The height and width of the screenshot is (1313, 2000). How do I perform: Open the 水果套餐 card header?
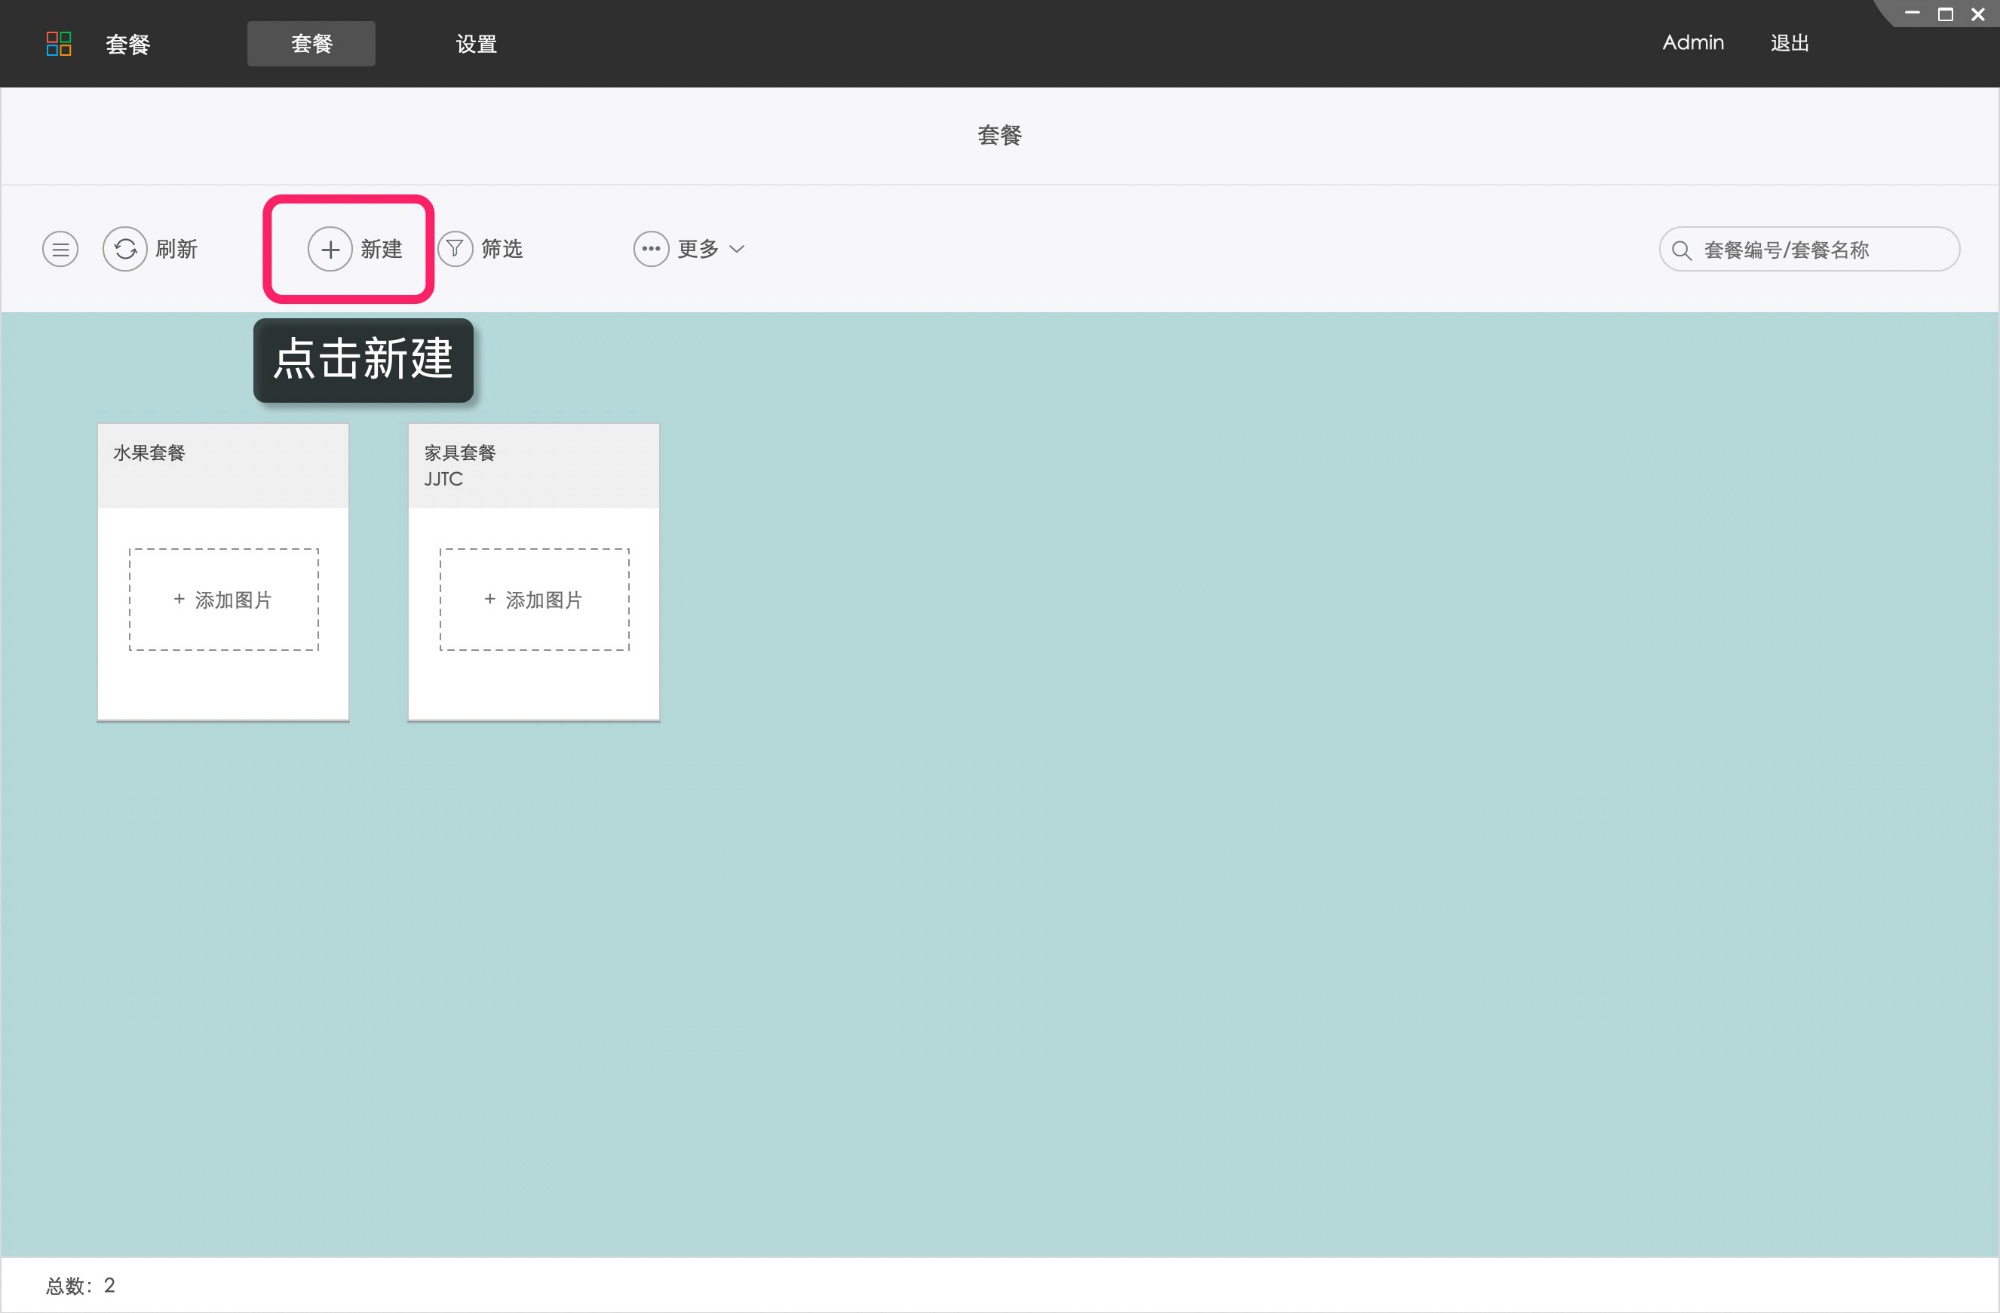point(223,465)
